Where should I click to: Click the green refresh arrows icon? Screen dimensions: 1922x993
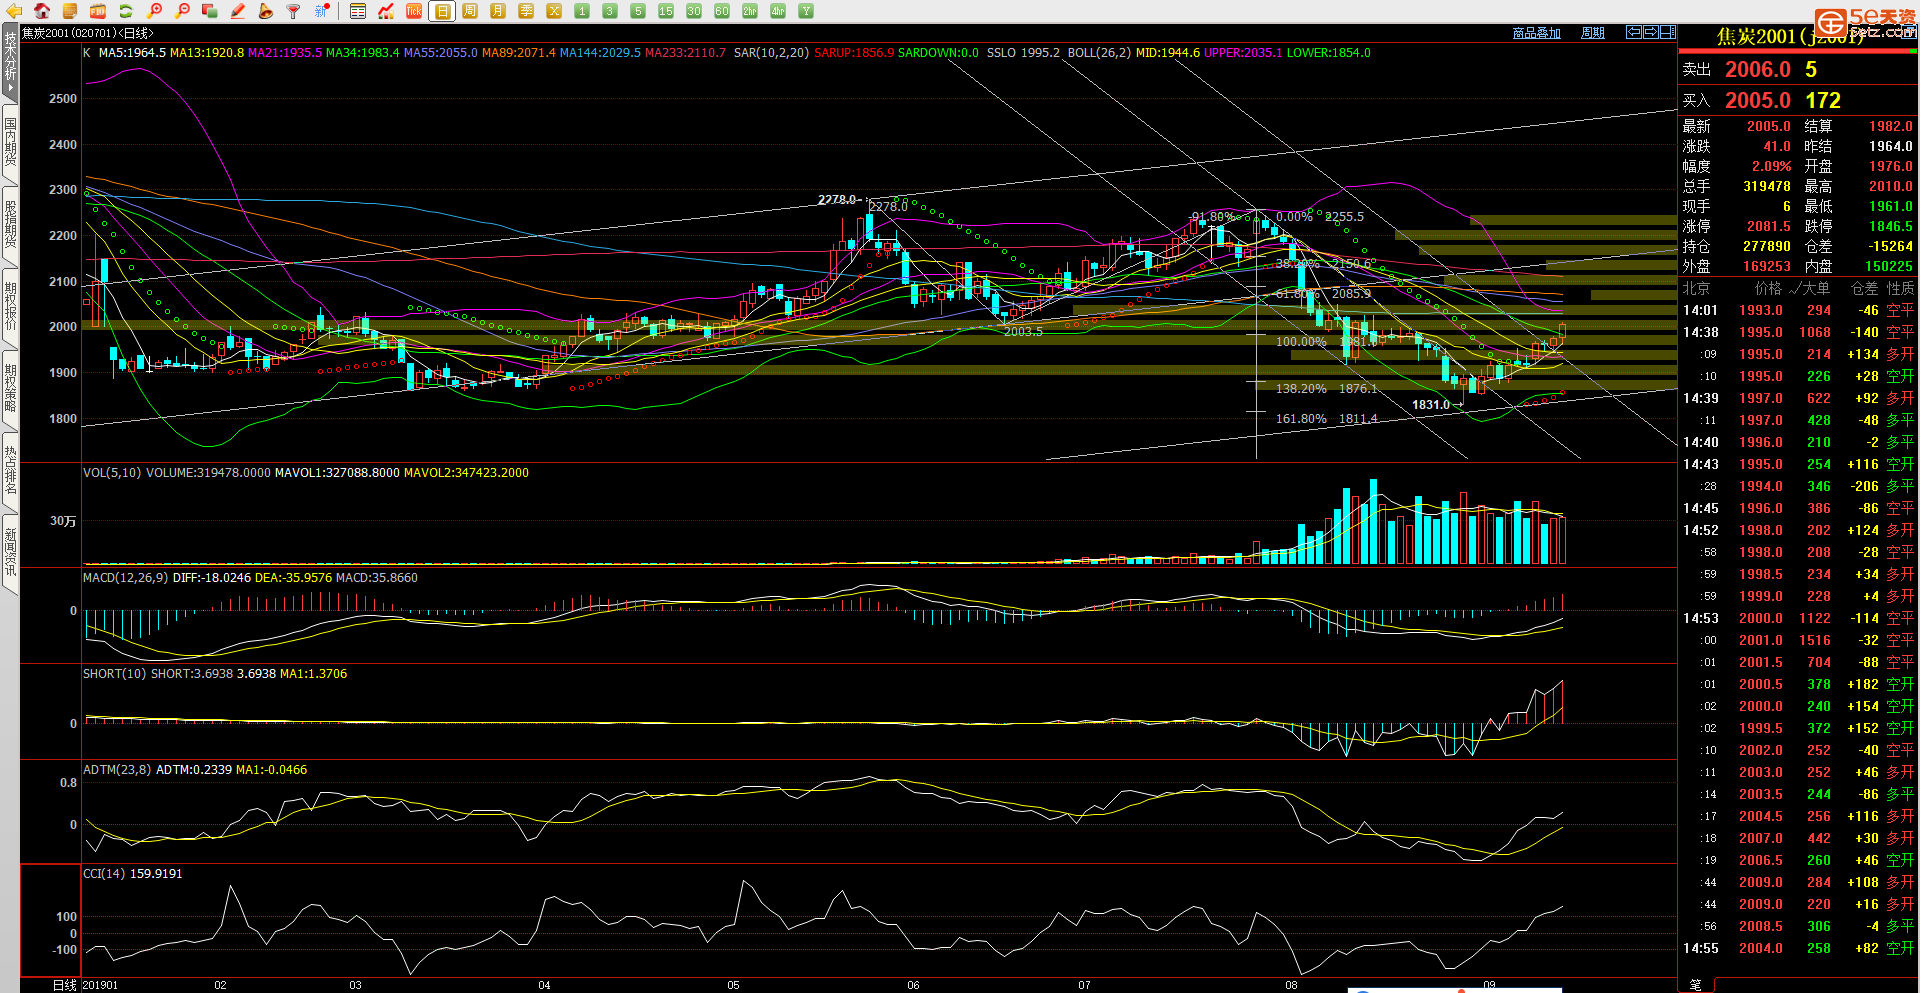(126, 11)
